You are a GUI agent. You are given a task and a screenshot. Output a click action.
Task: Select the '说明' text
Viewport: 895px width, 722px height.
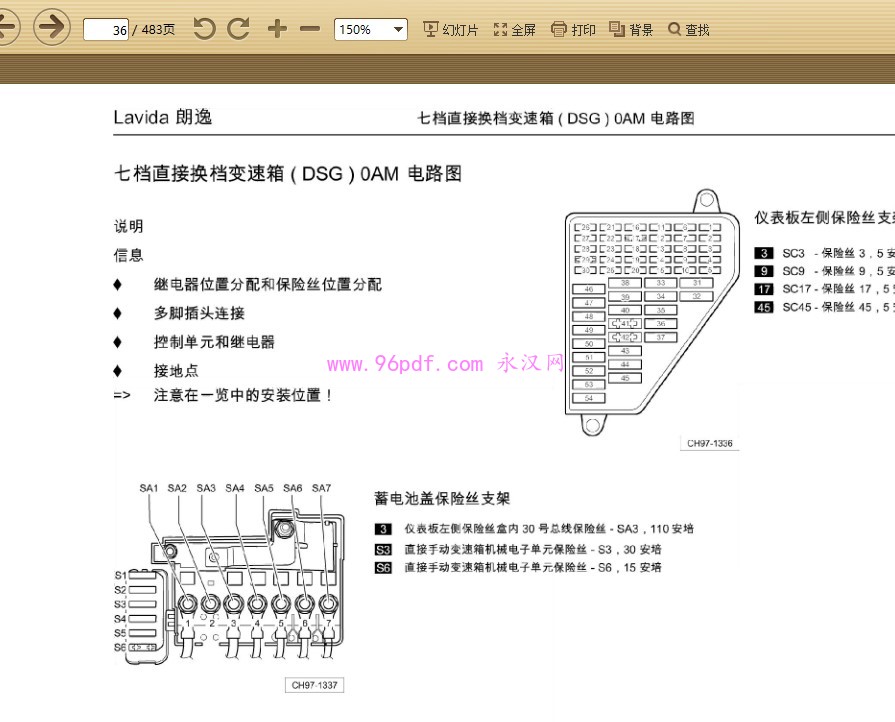point(128,227)
